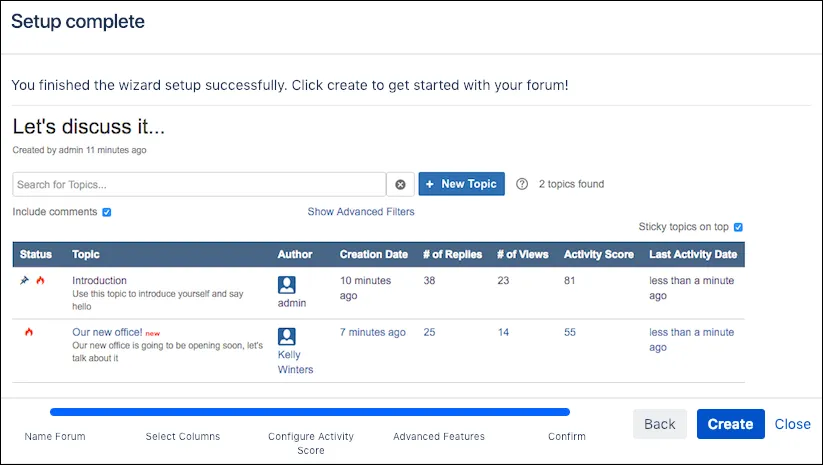Sort by Topic column header
Image resolution: width=823 pixels, height=465 pixels.
tap(86, 255)
